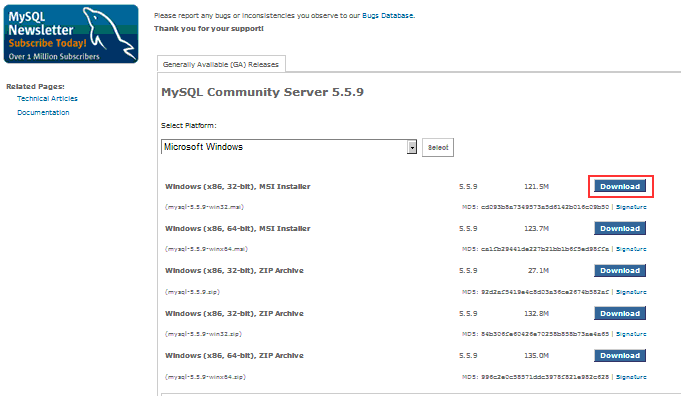Click the mysql-5.5.9-winx64.msi file name
The width and height of the screenshot is (681, 396).
[x=206, y=249]
